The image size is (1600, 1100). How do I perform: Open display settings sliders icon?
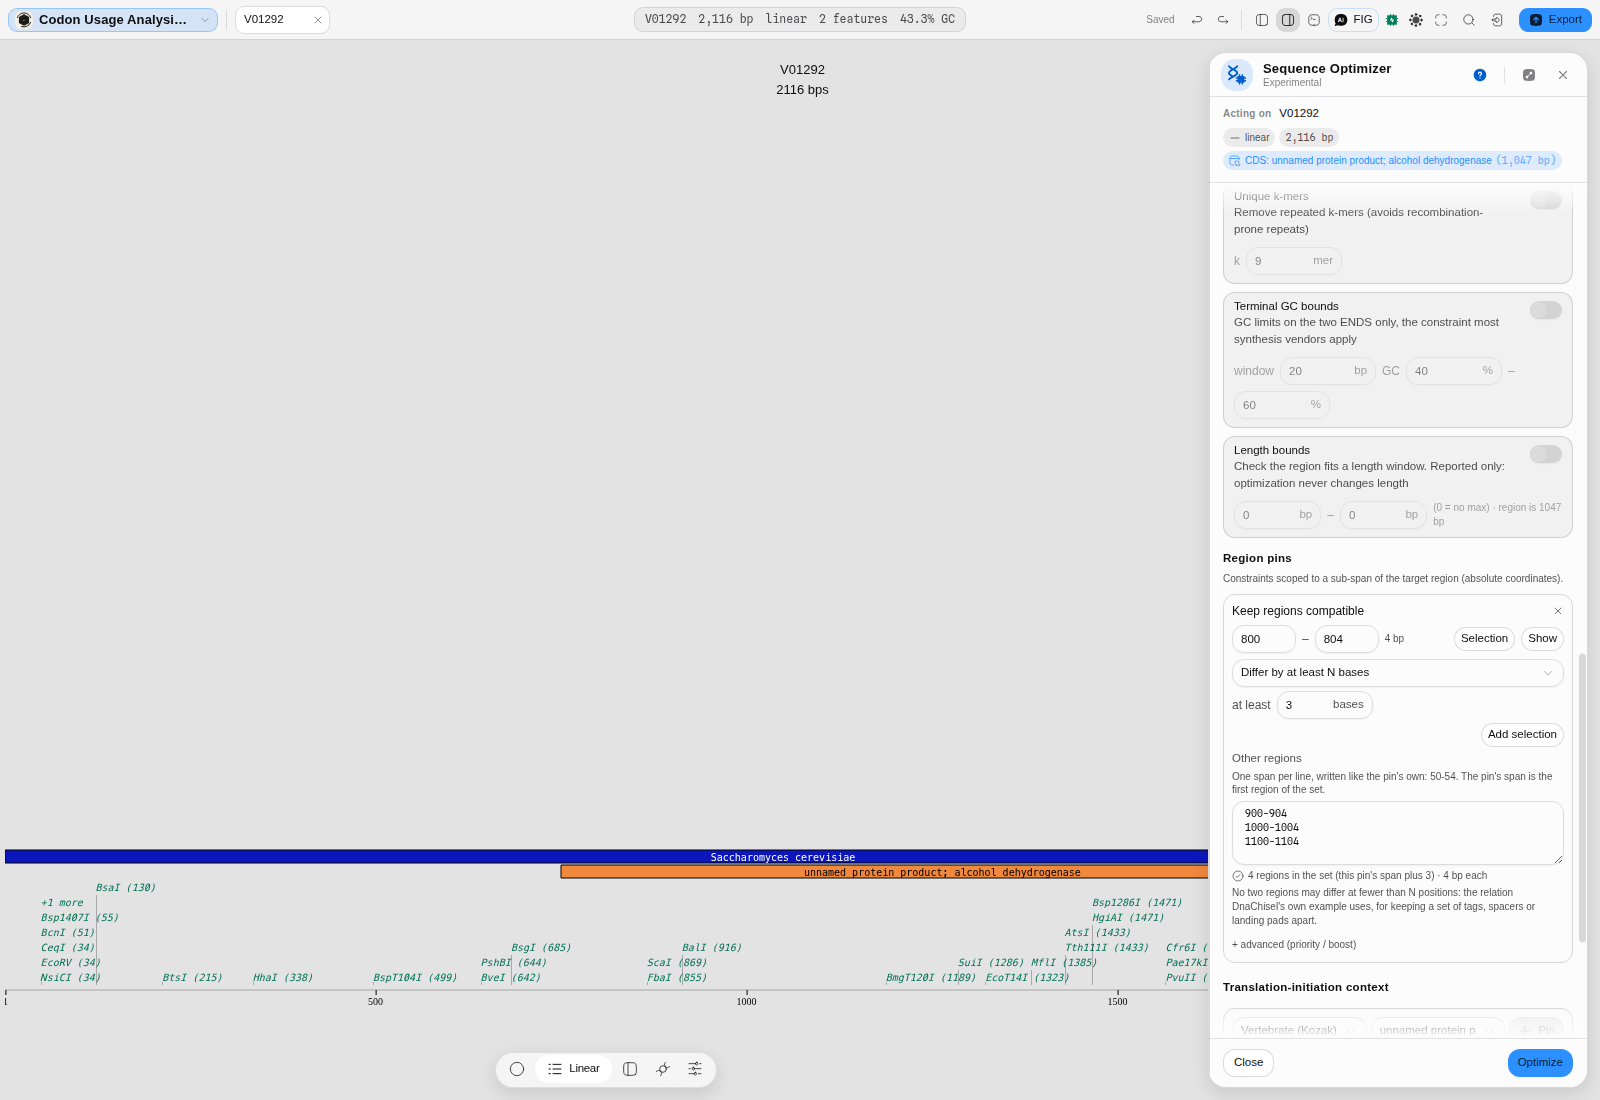[x=695, y=1069]
